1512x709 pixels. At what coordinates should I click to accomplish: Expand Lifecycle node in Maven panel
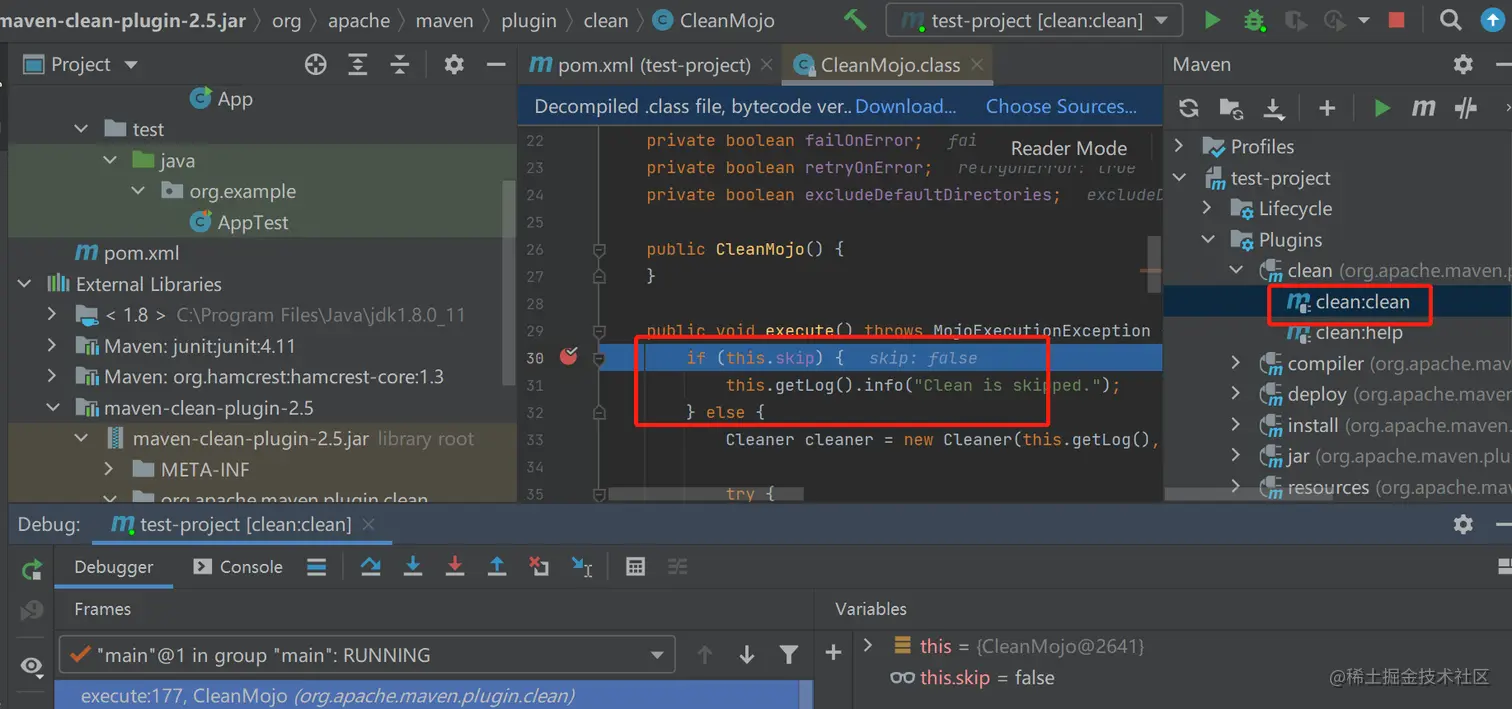(x=1207, y=209)
